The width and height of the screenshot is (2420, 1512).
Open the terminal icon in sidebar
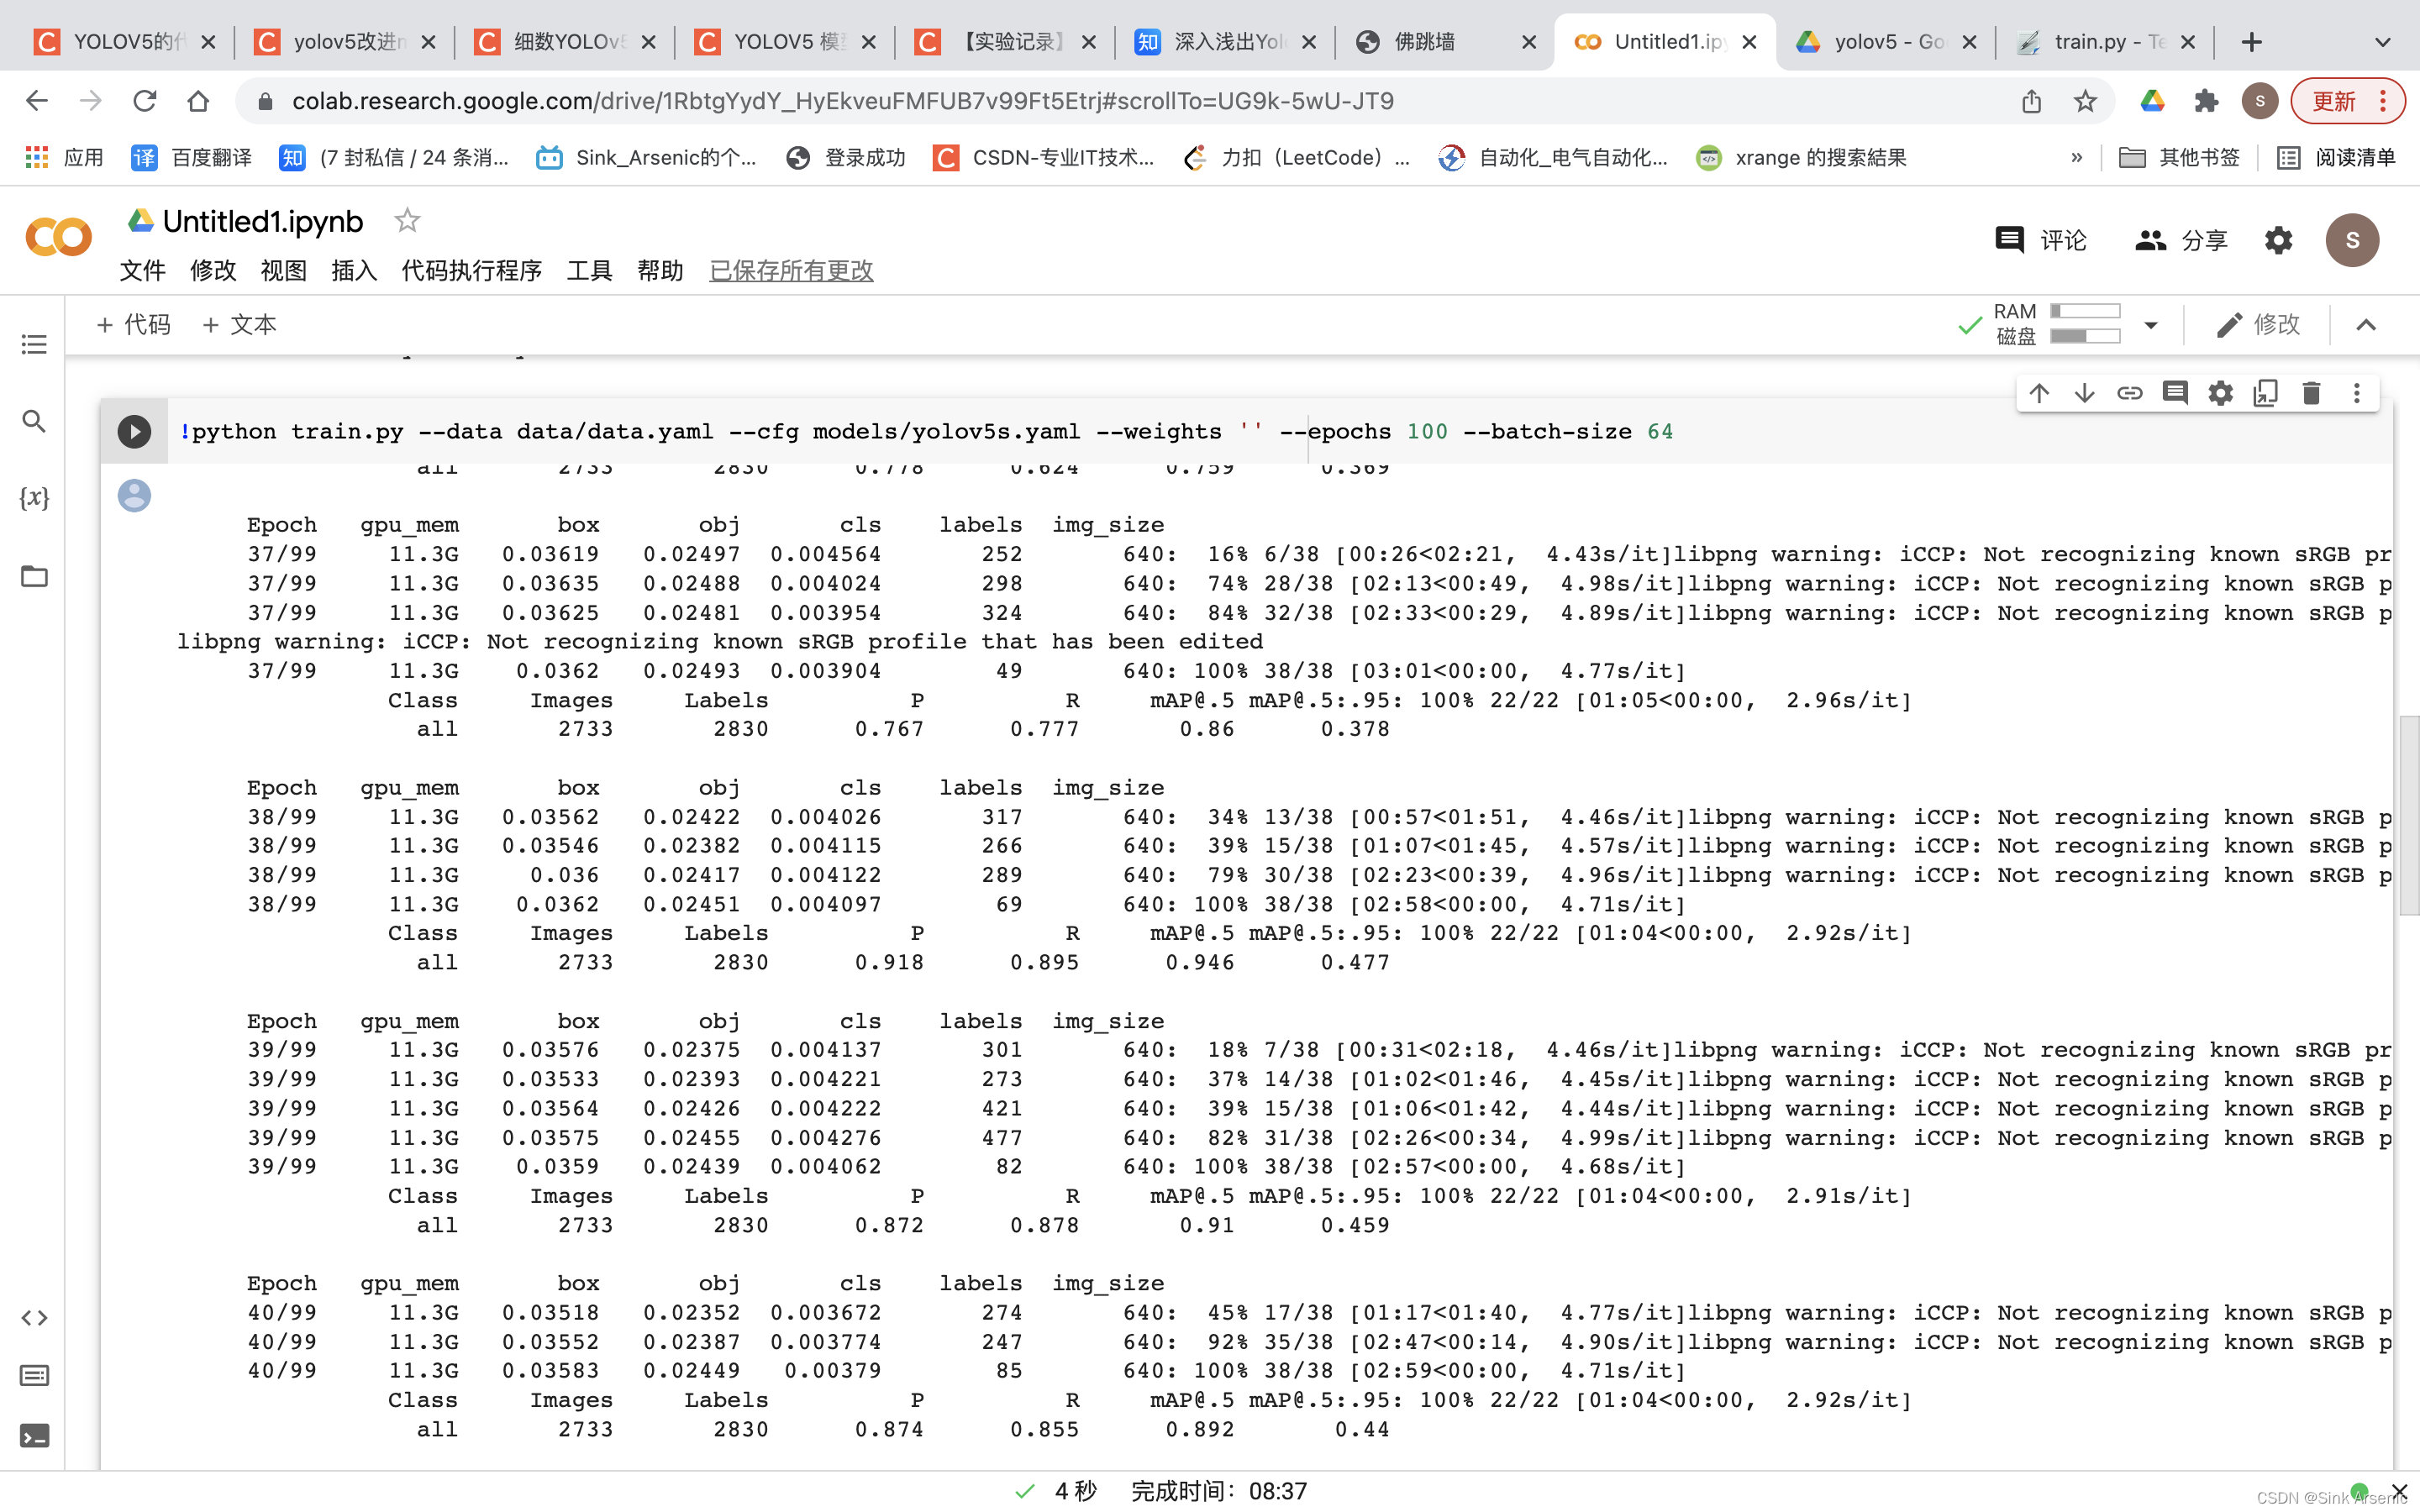tap(34, 1436)
